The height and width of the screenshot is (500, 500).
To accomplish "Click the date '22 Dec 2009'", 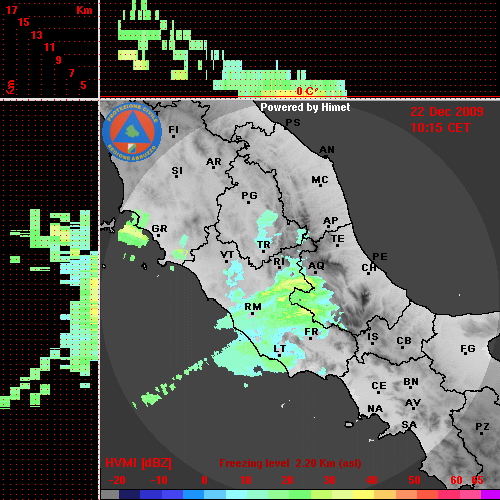I will pyautogui.click(x=447, y=112).
